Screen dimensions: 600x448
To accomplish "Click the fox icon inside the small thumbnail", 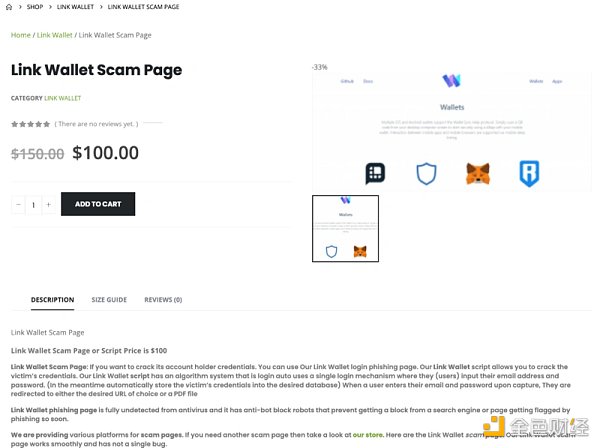I will coord(360,251).
